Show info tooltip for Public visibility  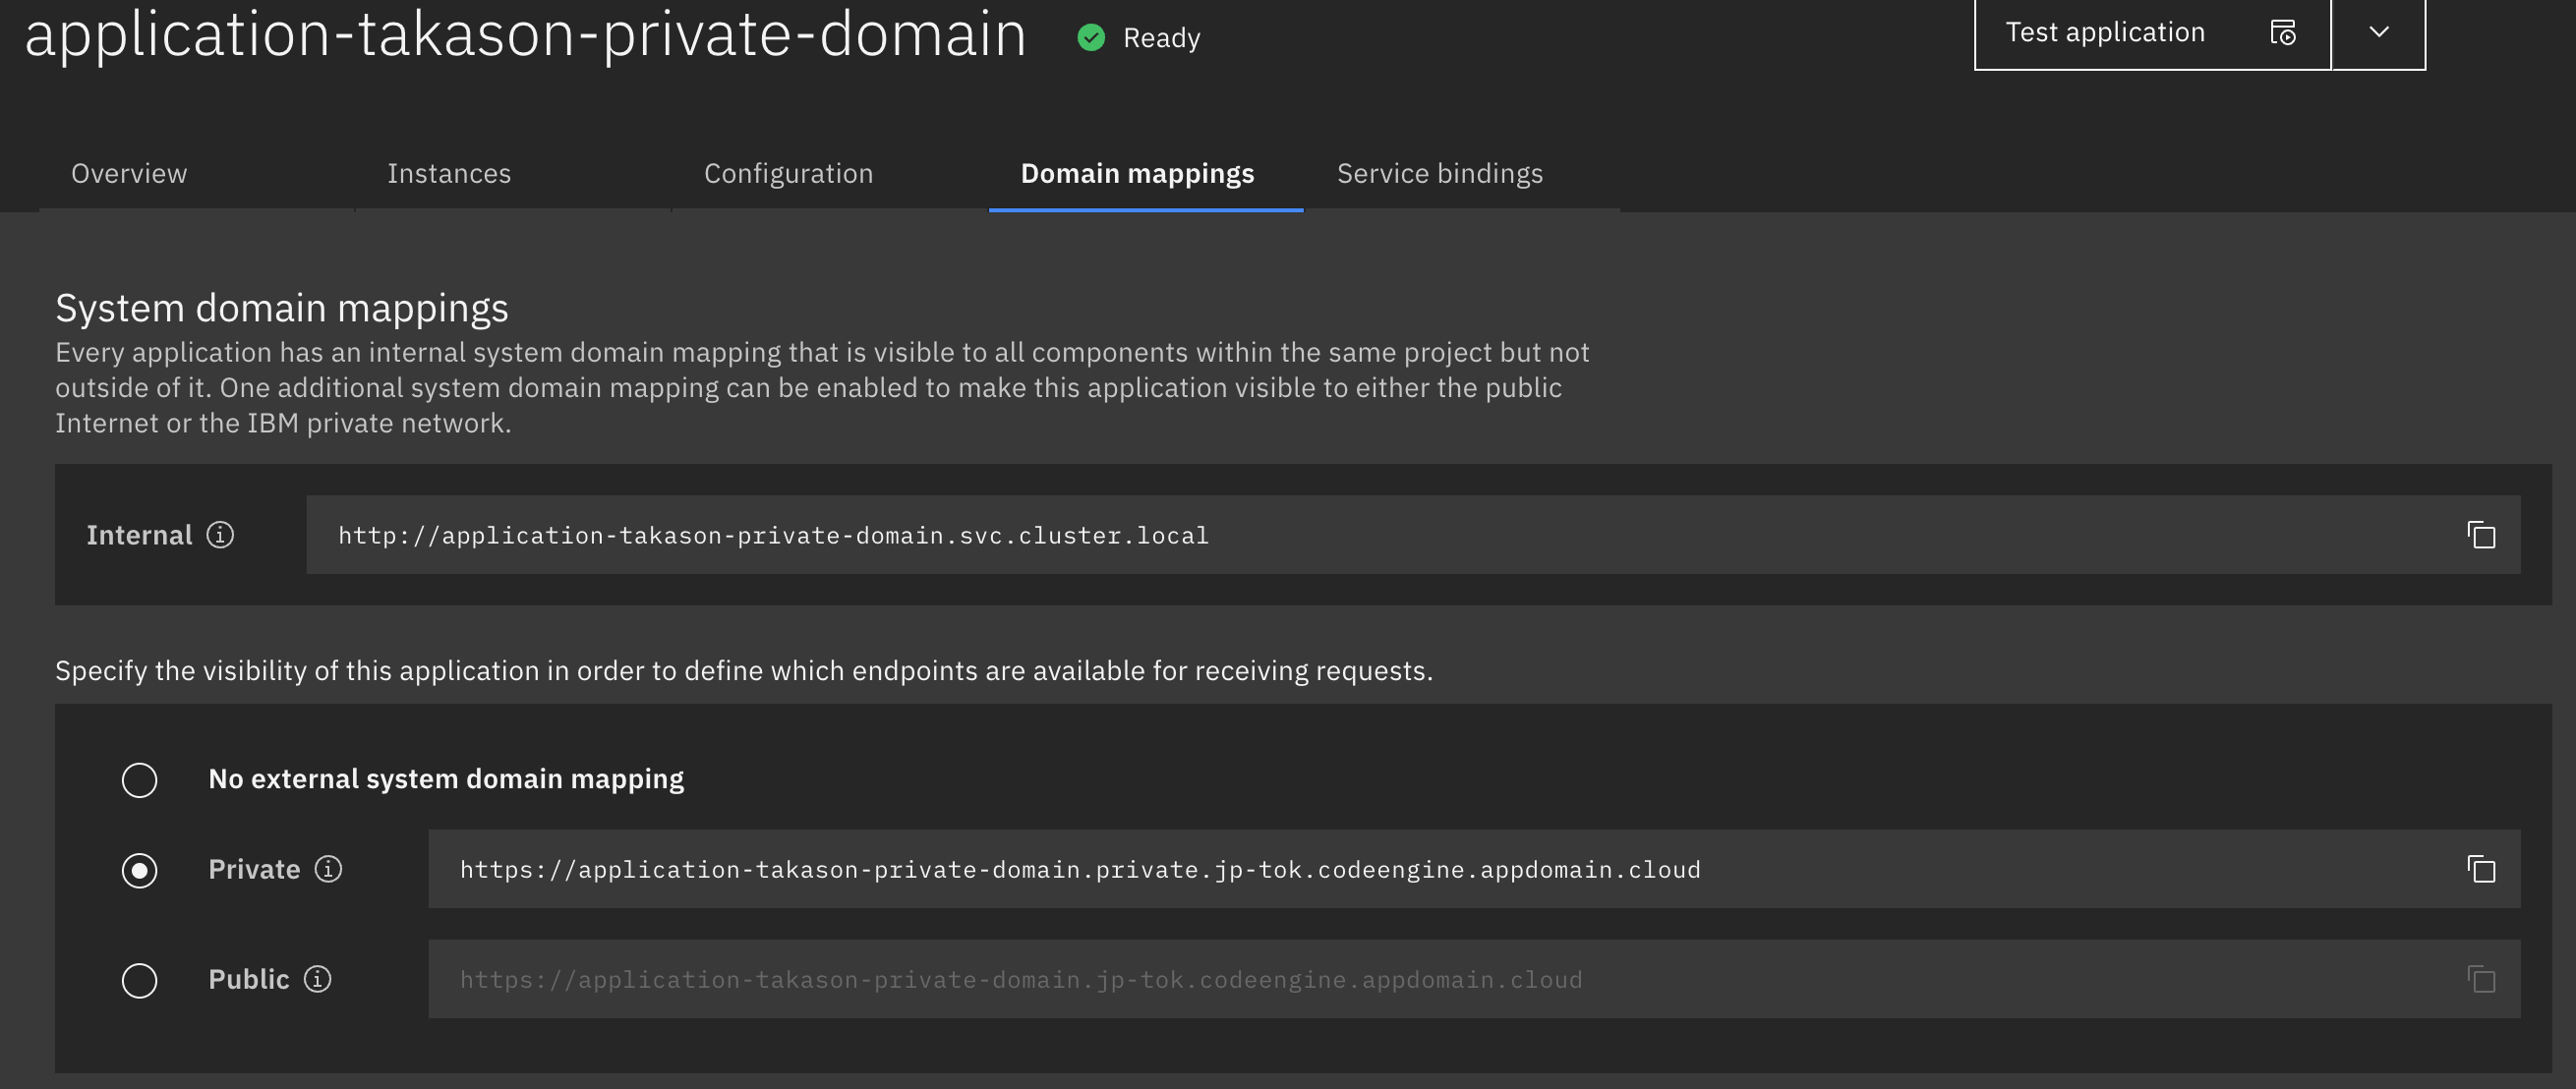317,979
